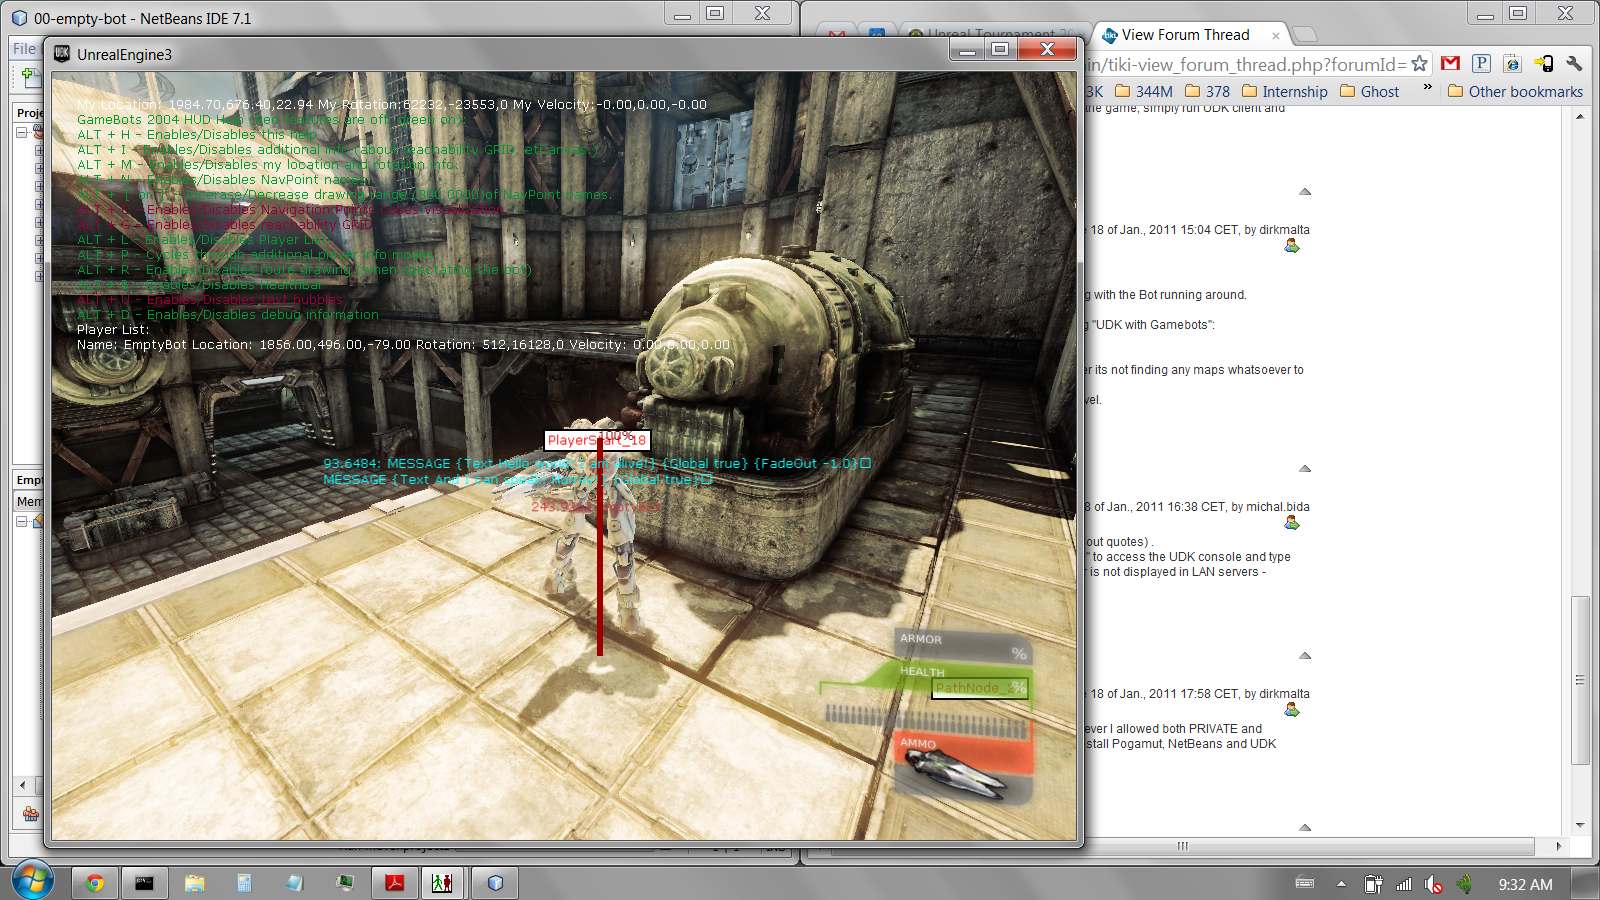Open the green-screen monitor taskbar icon
This screenshot has width=1600, height=900.
pyautogui.click(x=345, y=883)
